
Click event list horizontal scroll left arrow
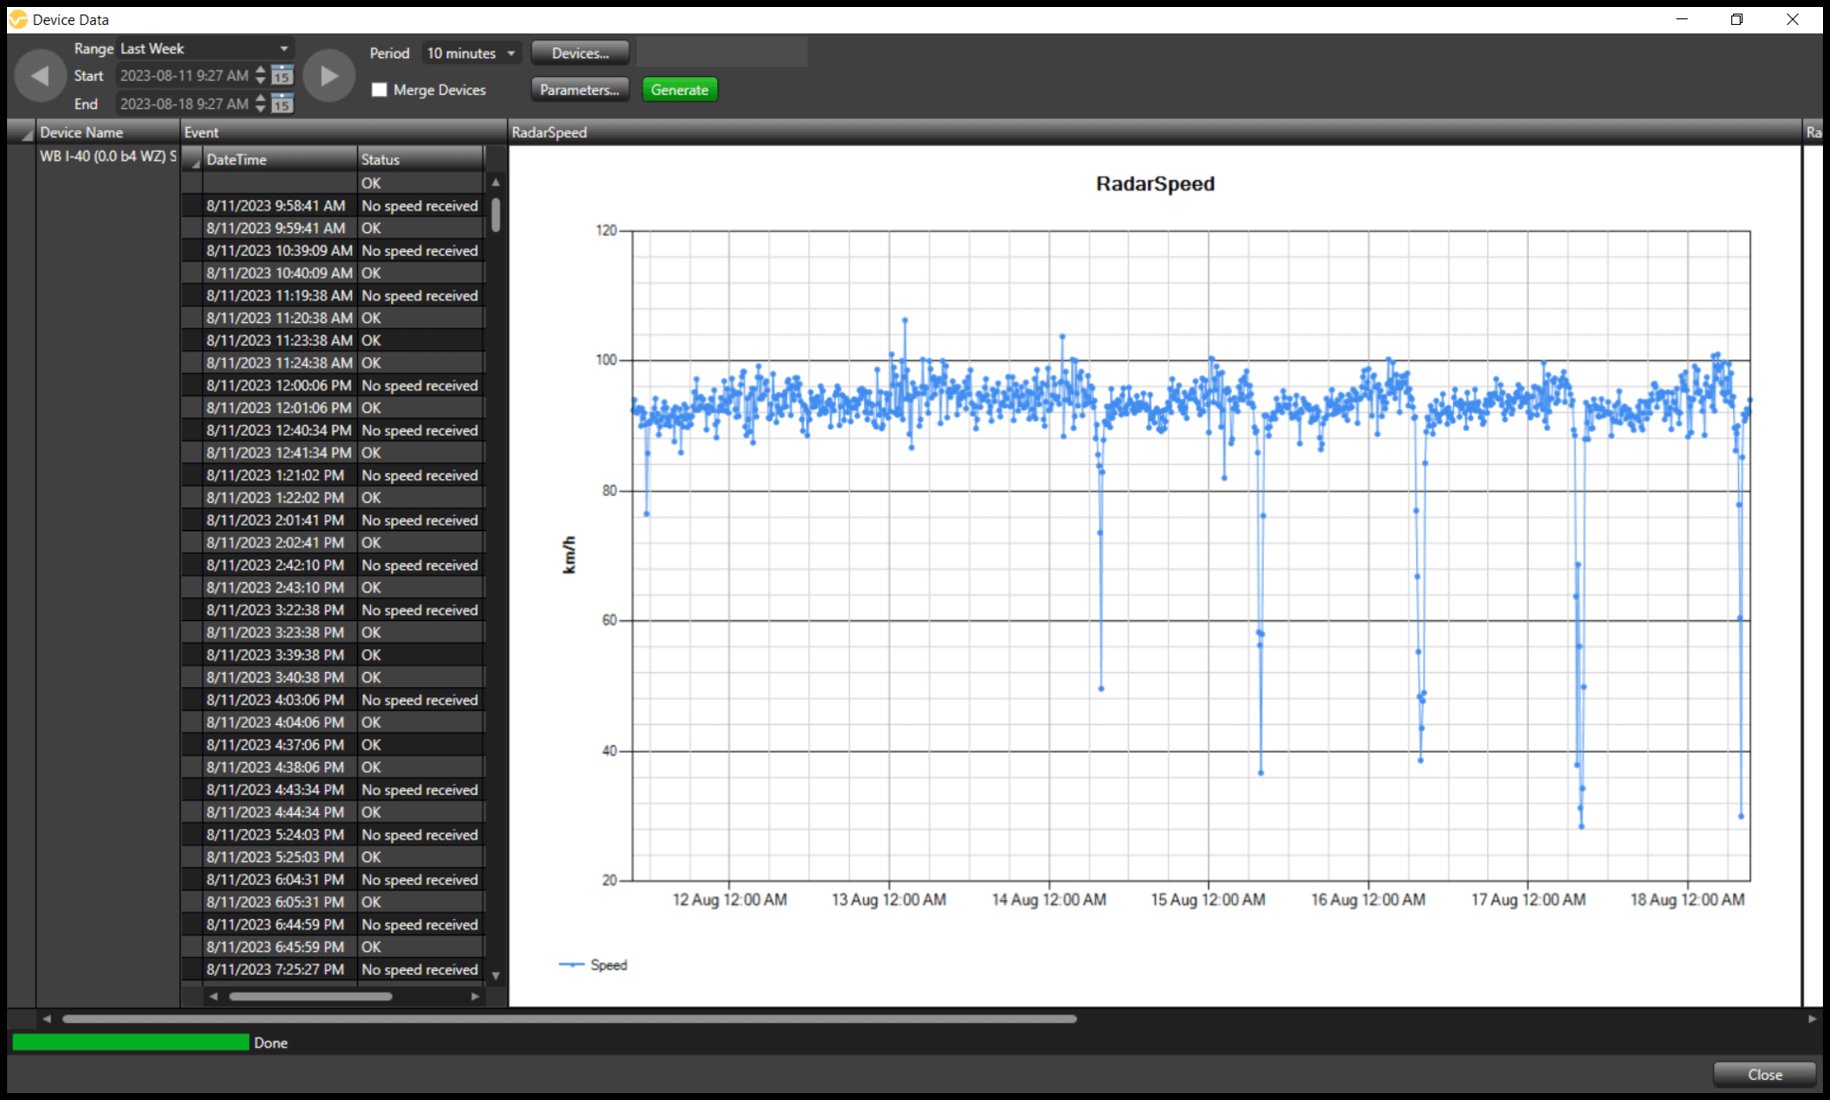pyautogui.click(x=213, y=996)
